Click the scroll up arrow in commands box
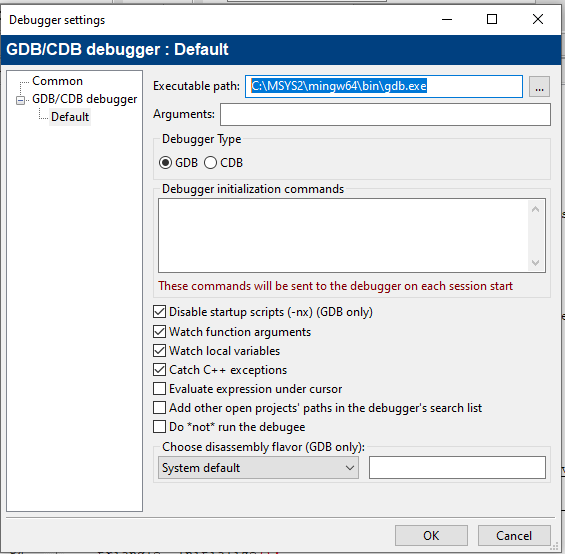 click(x=535, y=209)
